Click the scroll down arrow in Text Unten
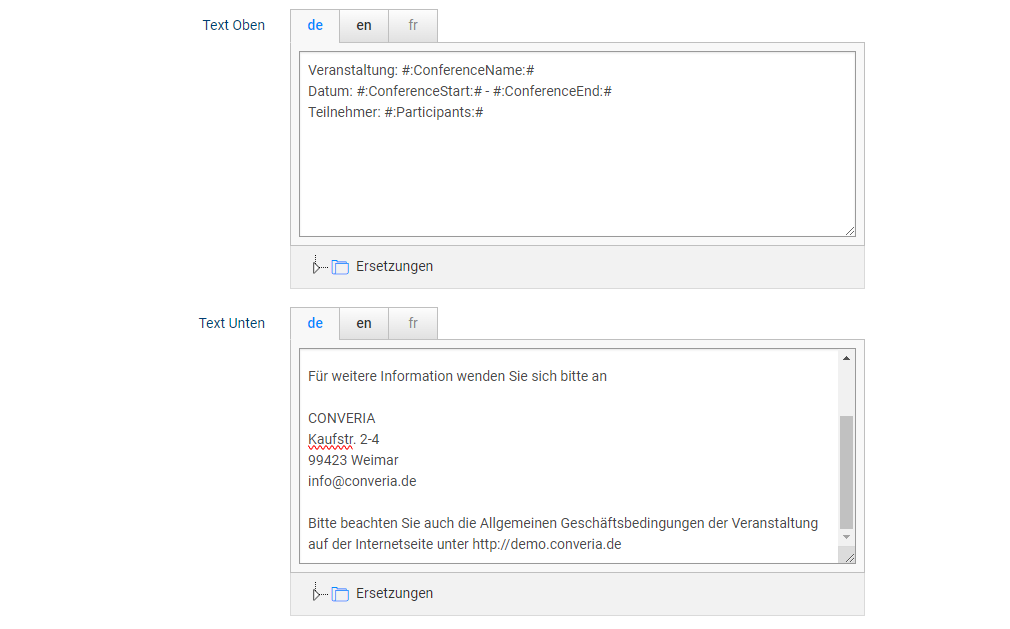This screenshot has width=1010, height=629. tap(847, 537)
